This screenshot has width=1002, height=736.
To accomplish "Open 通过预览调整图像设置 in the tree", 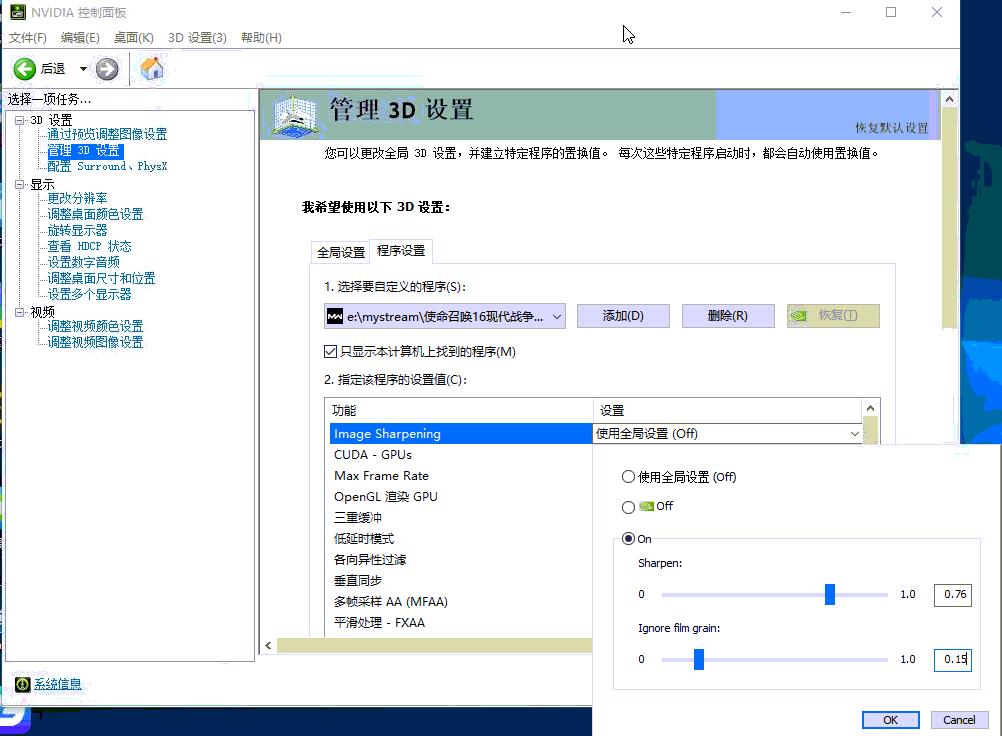I will [x=107, y=134].
